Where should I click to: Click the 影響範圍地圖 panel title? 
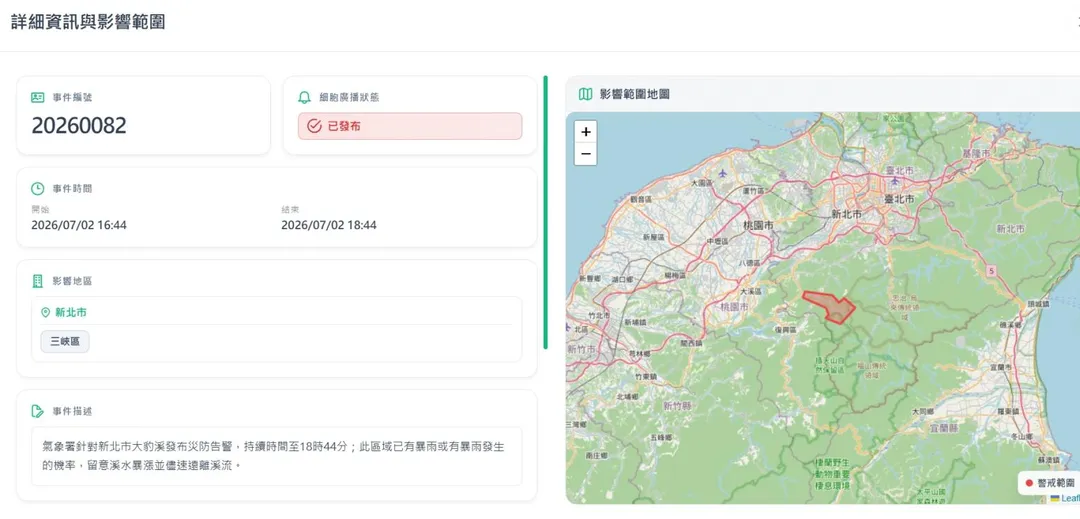tap(634, 94)
